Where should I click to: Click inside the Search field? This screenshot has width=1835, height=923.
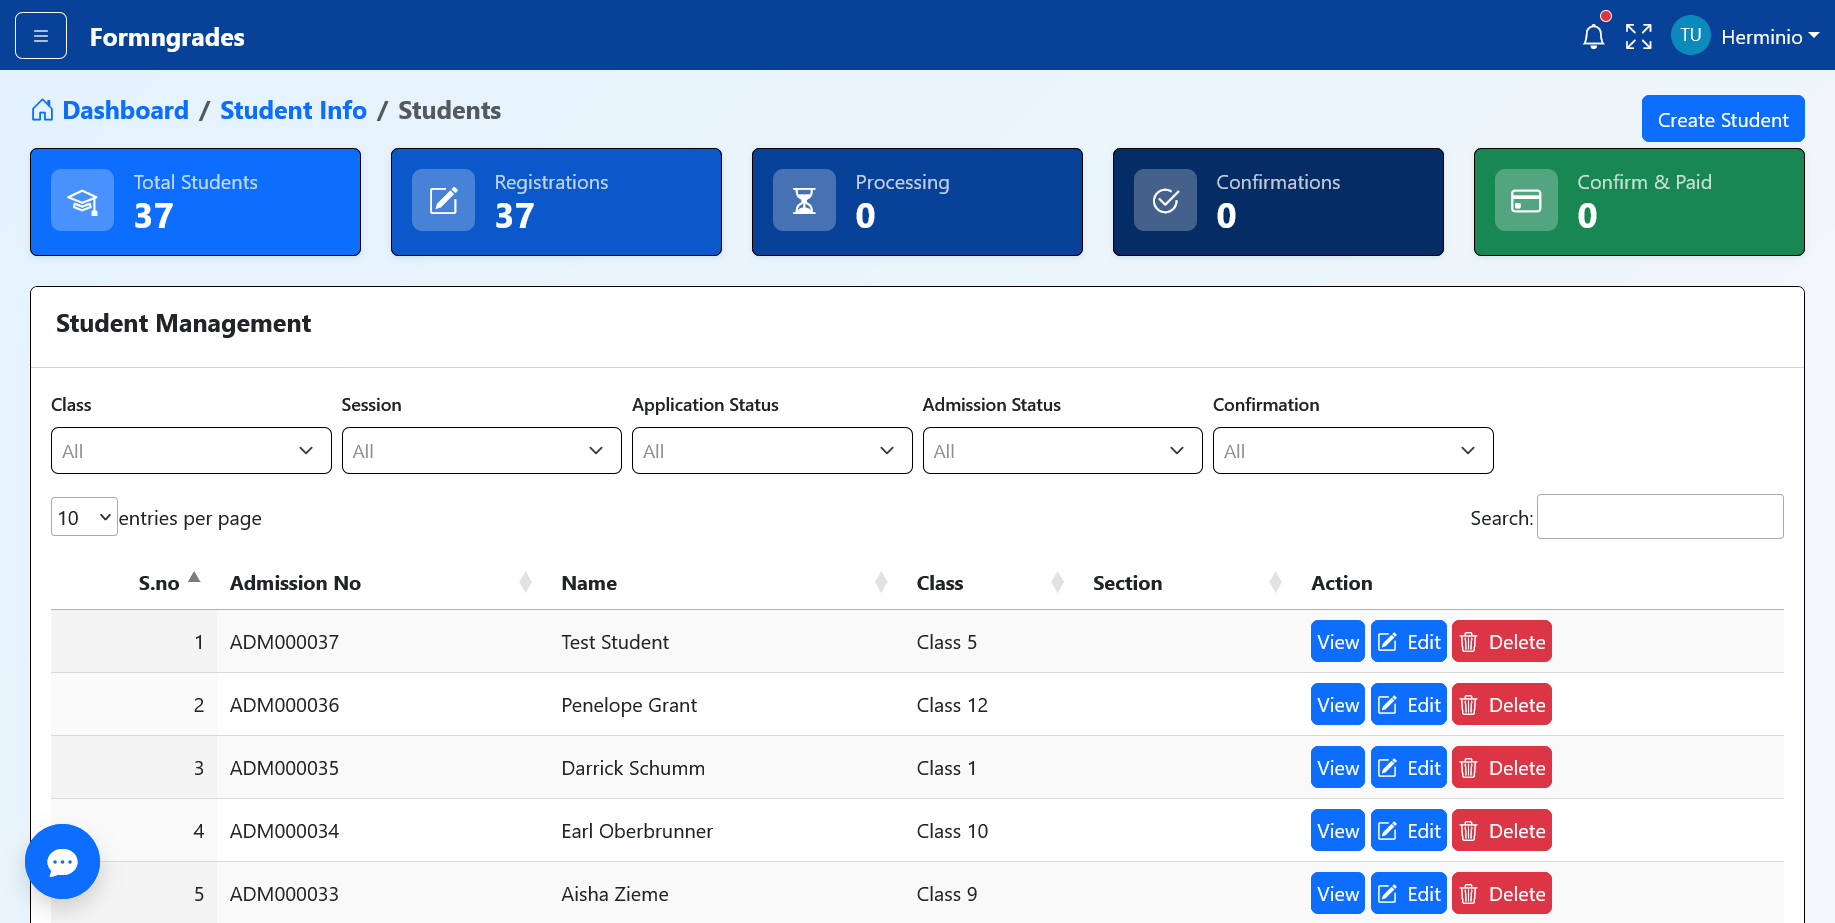1659,517
